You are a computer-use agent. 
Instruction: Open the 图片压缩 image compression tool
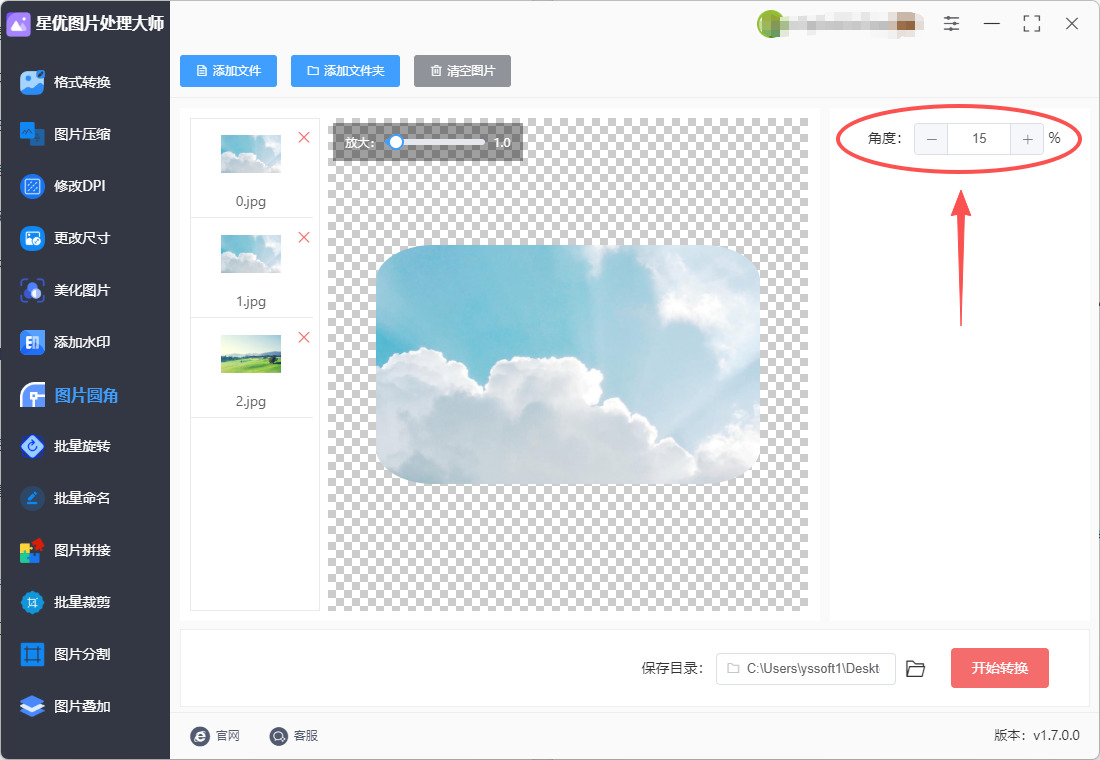point(66,134)
